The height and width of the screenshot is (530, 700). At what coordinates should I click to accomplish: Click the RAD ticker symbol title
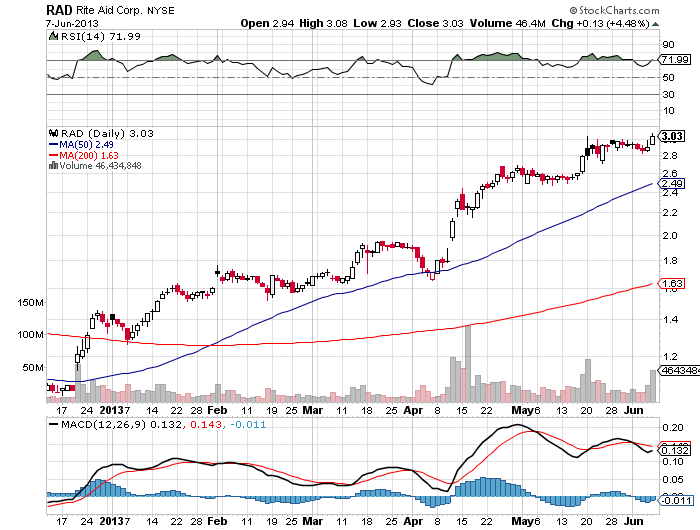tap(59, 10)
